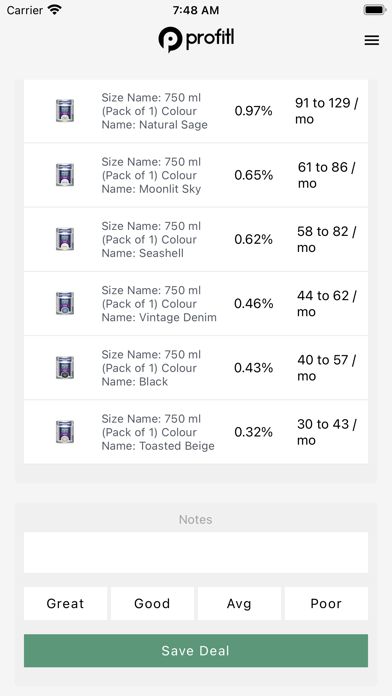Screen dimensions: 392x696
Task: Click the Save Deal button
Action: (x=196, y=650)
